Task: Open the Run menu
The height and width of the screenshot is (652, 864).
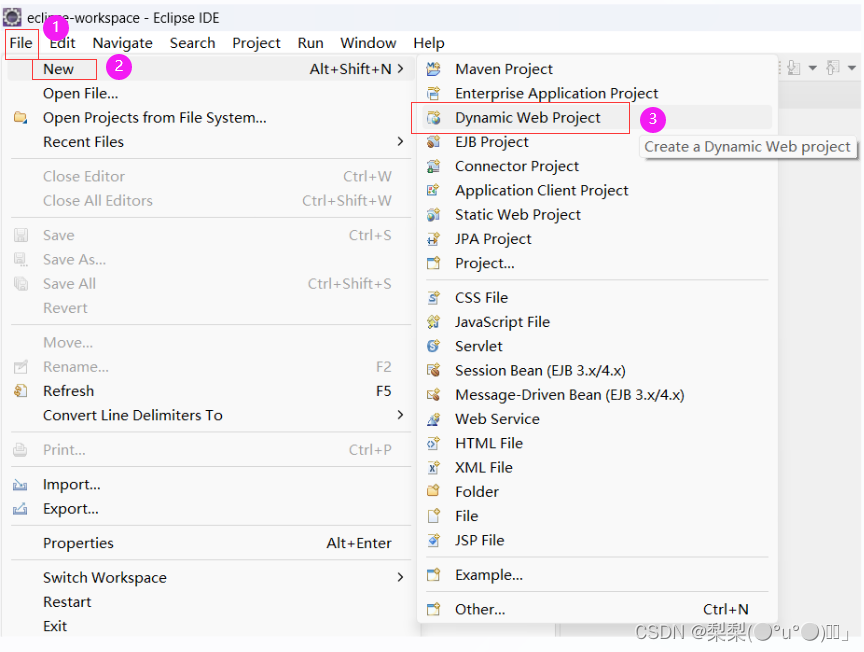Action: coord(310,43)
